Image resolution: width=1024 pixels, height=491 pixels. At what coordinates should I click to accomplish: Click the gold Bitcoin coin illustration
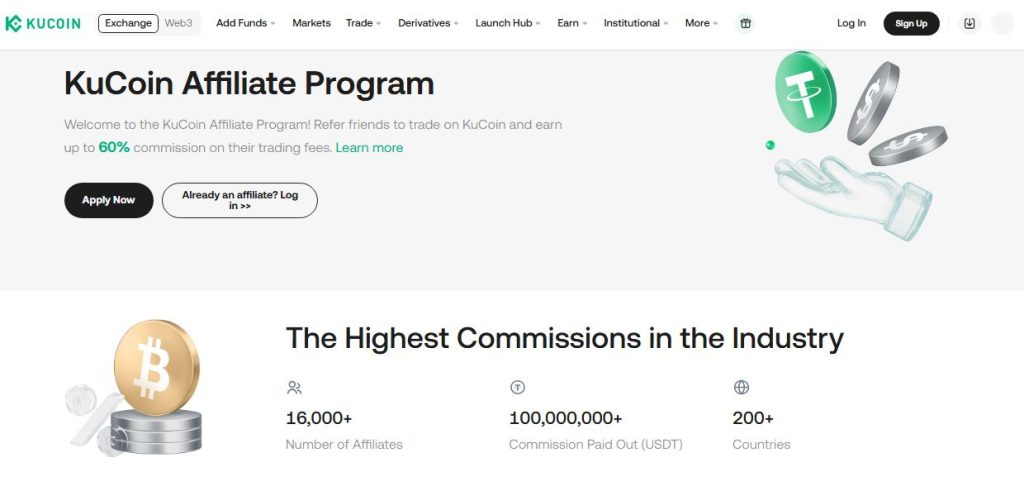pos(156,368)
